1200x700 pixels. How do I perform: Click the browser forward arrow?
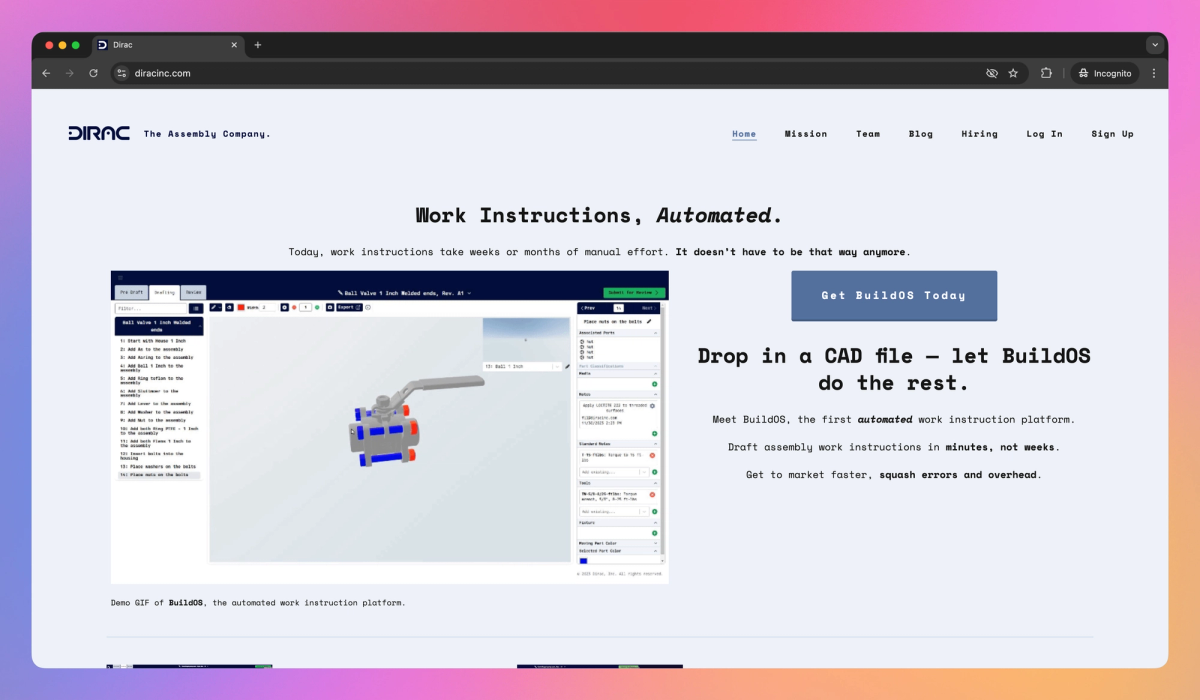(x=70, y=73)
